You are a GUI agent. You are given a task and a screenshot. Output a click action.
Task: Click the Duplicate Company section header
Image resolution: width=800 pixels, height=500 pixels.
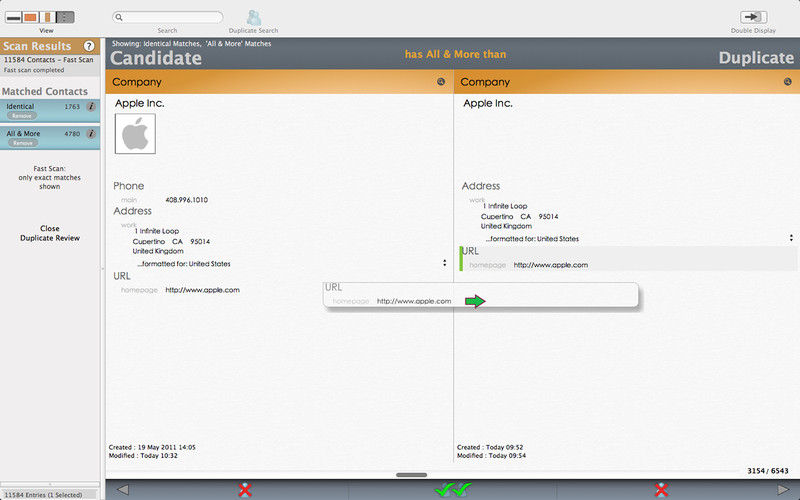(627, 82)
